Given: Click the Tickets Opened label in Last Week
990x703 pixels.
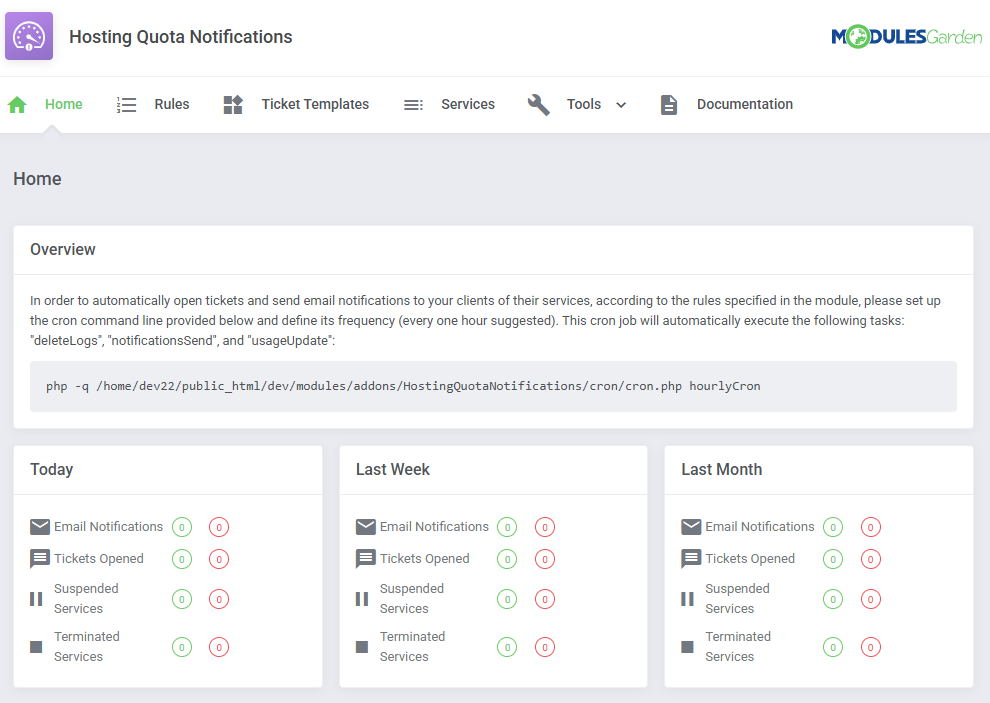Looking at the screenshot, I should pyautogui.click(x=424, y=559).
